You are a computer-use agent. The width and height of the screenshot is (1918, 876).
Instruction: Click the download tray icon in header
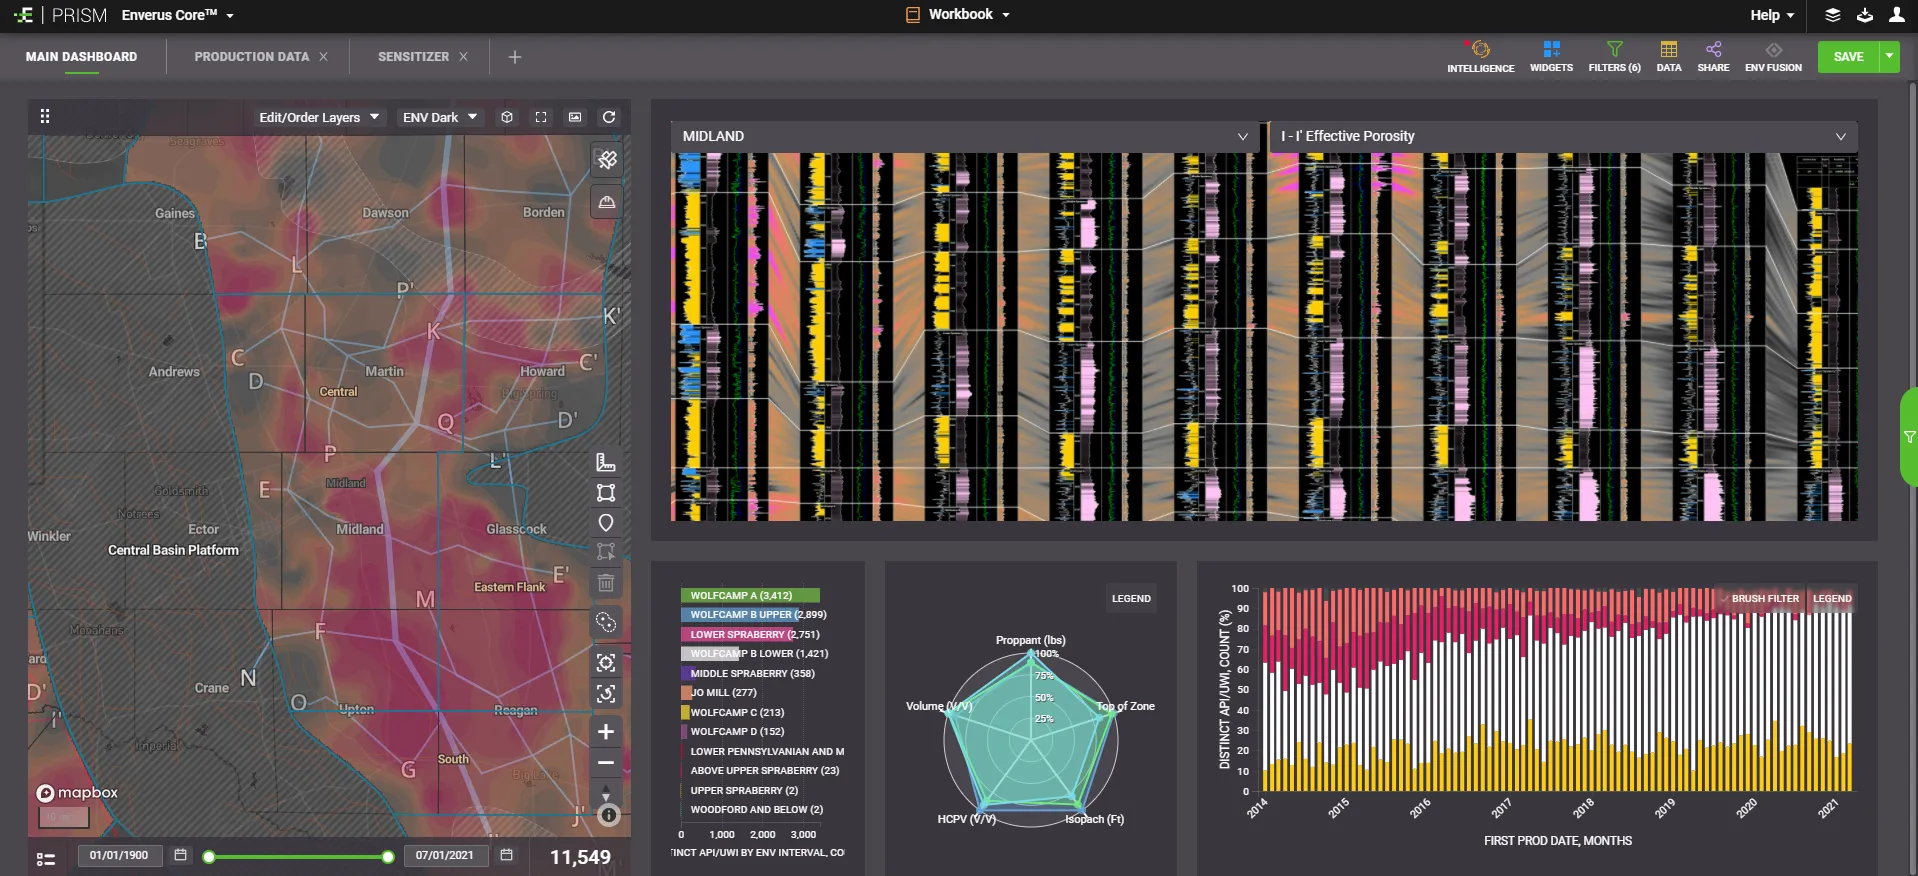click(x=1865, y=15)
